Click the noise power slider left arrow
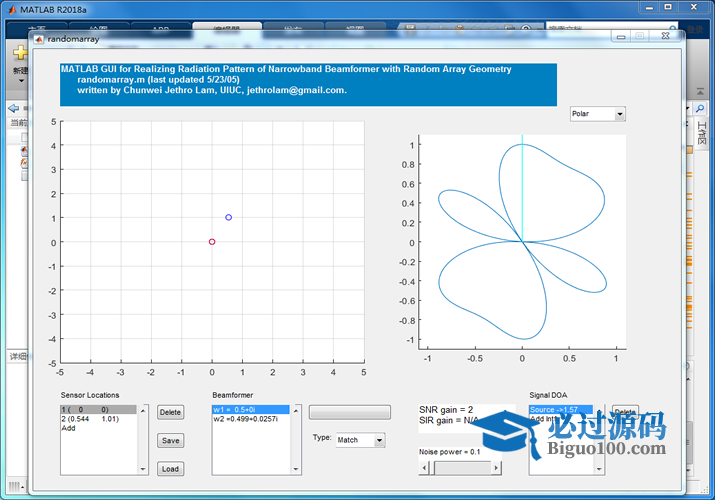The height and width of the screenshot is (500, 715). (424, 468)
